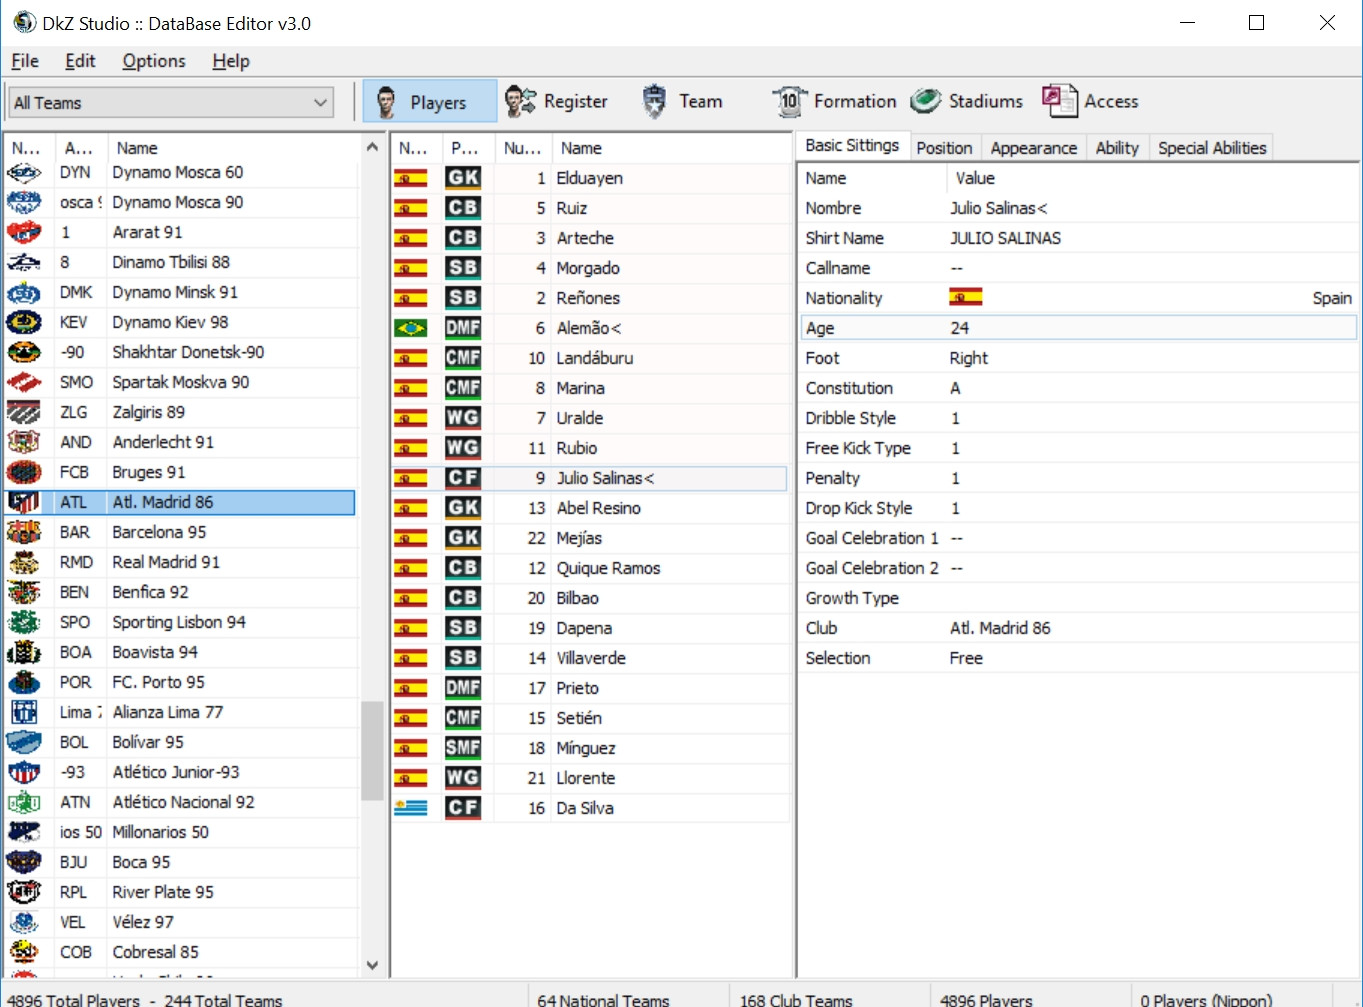This screenshot has height=1007, width=1363.
Task: Open the Access section
Action: (1090, 101)
